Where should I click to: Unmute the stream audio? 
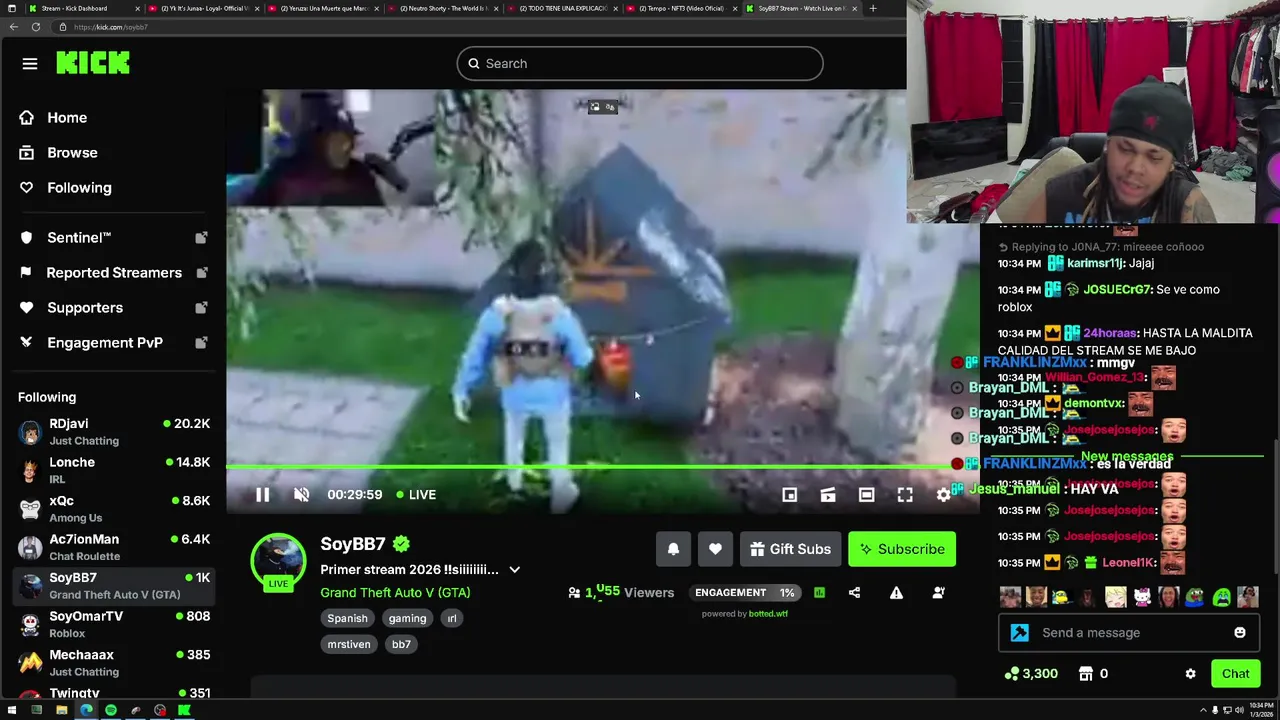[301, 494]
